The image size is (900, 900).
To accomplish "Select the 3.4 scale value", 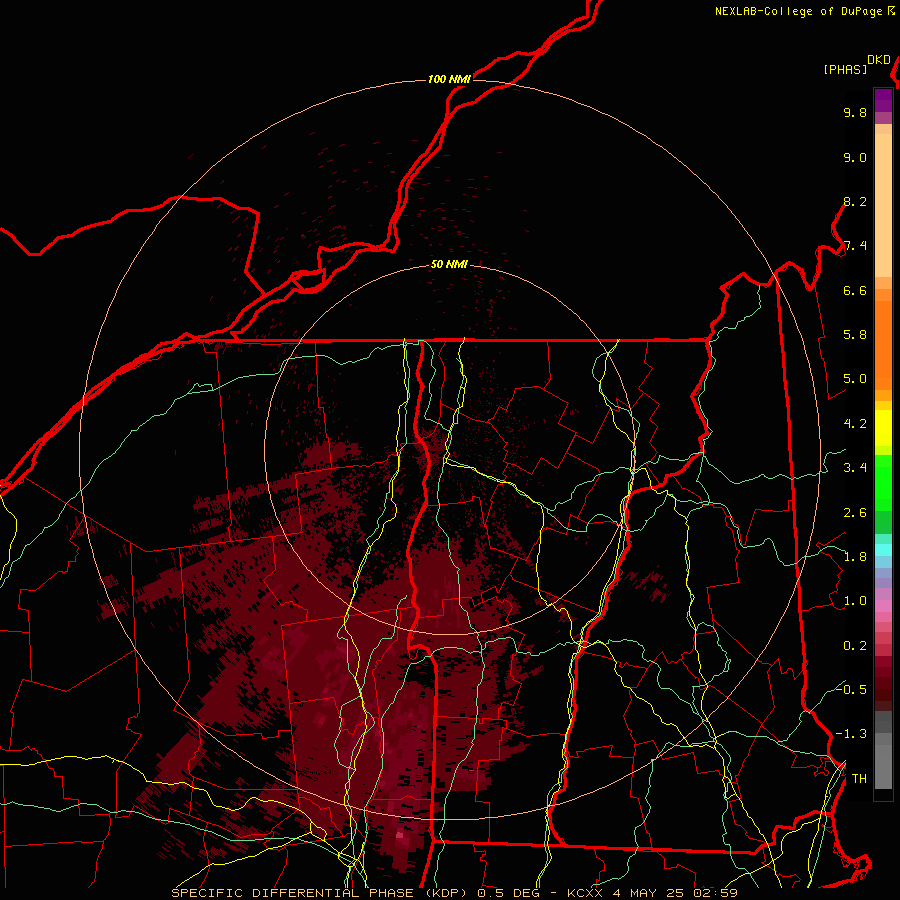I will 855,468.
